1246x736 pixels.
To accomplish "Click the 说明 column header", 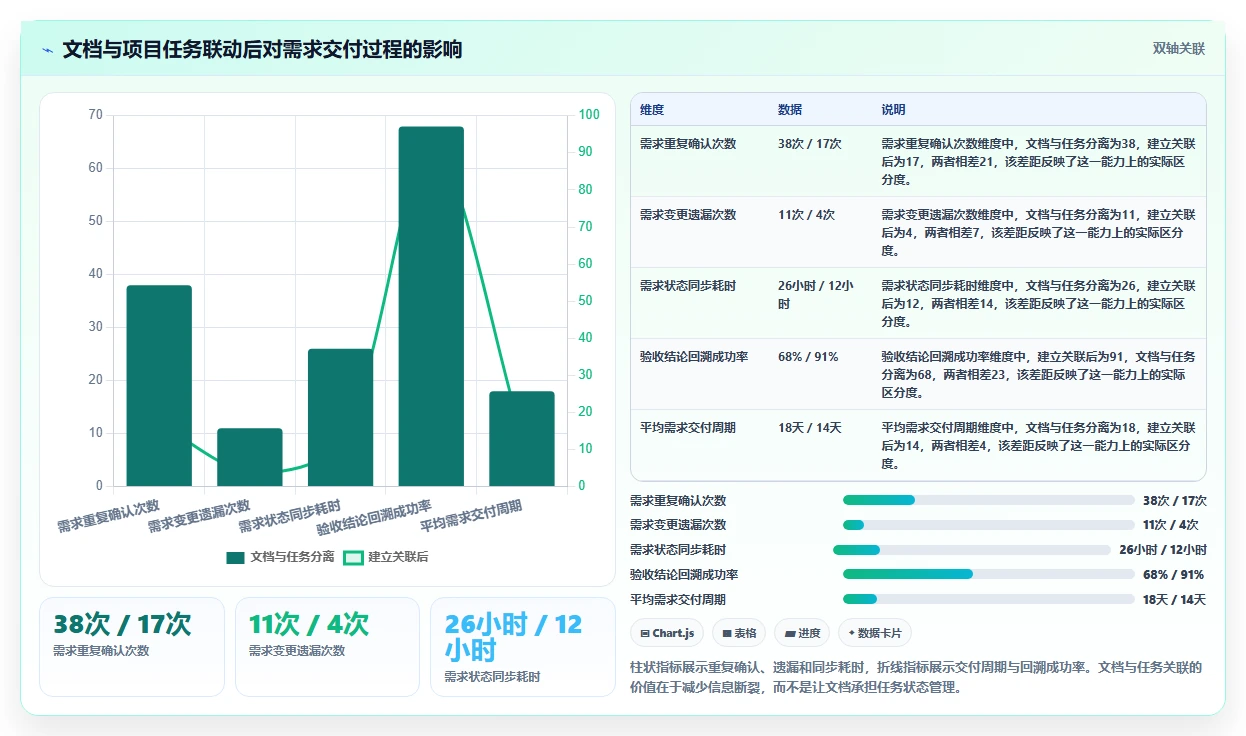I will (893, 109).
